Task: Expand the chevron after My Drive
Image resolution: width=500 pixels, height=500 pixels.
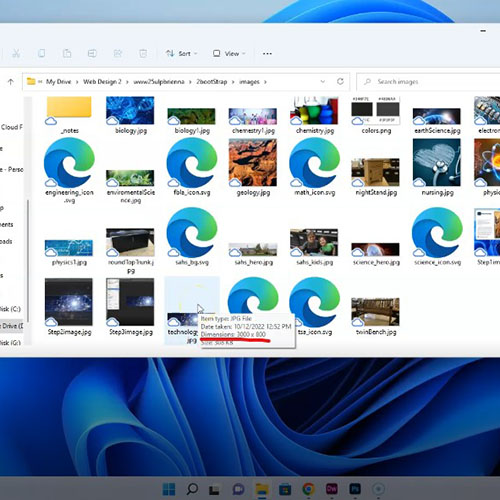Action: 77,82
